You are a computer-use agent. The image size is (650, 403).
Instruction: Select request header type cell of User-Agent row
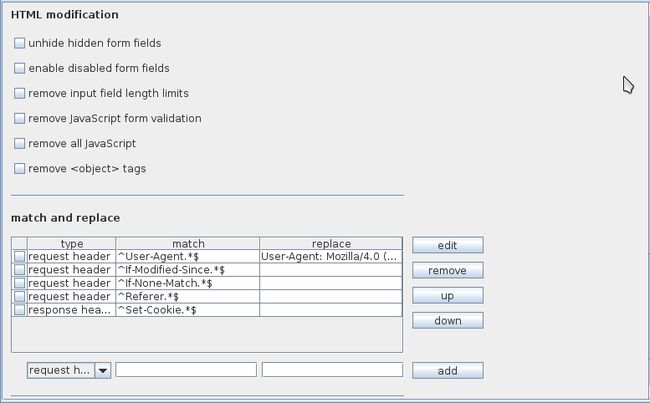pos(71,256)
